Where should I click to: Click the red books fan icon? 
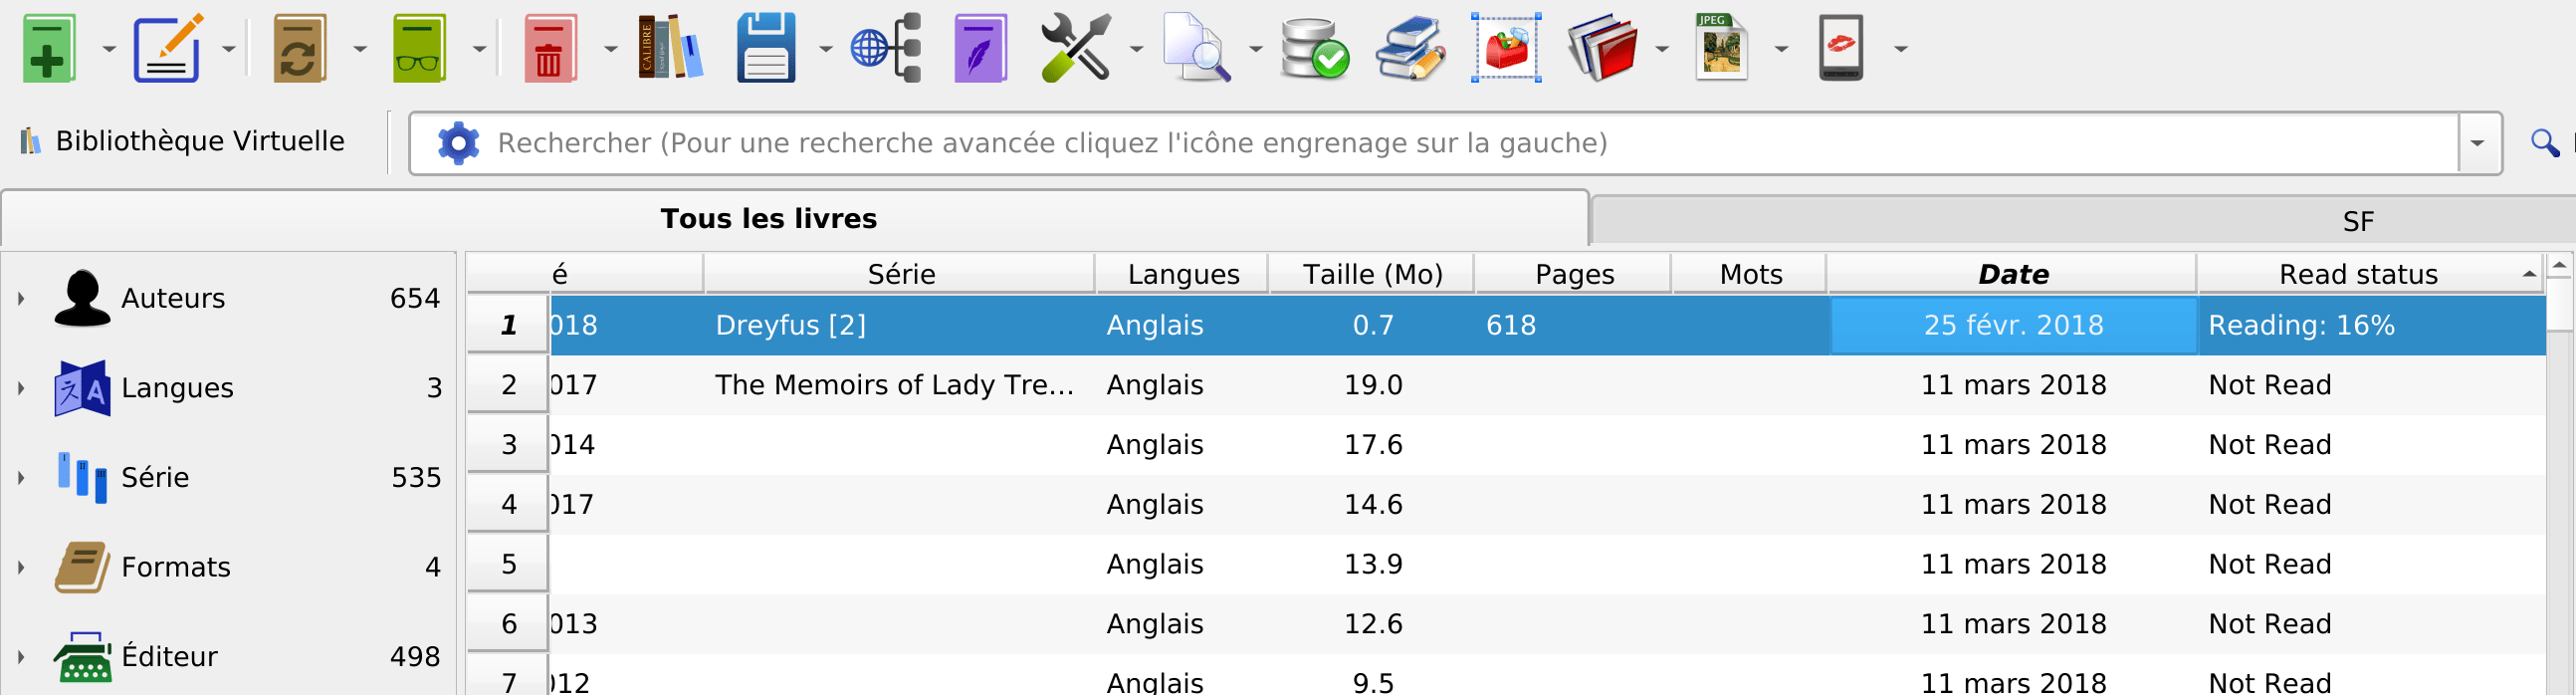click(x=1602, y=47)
